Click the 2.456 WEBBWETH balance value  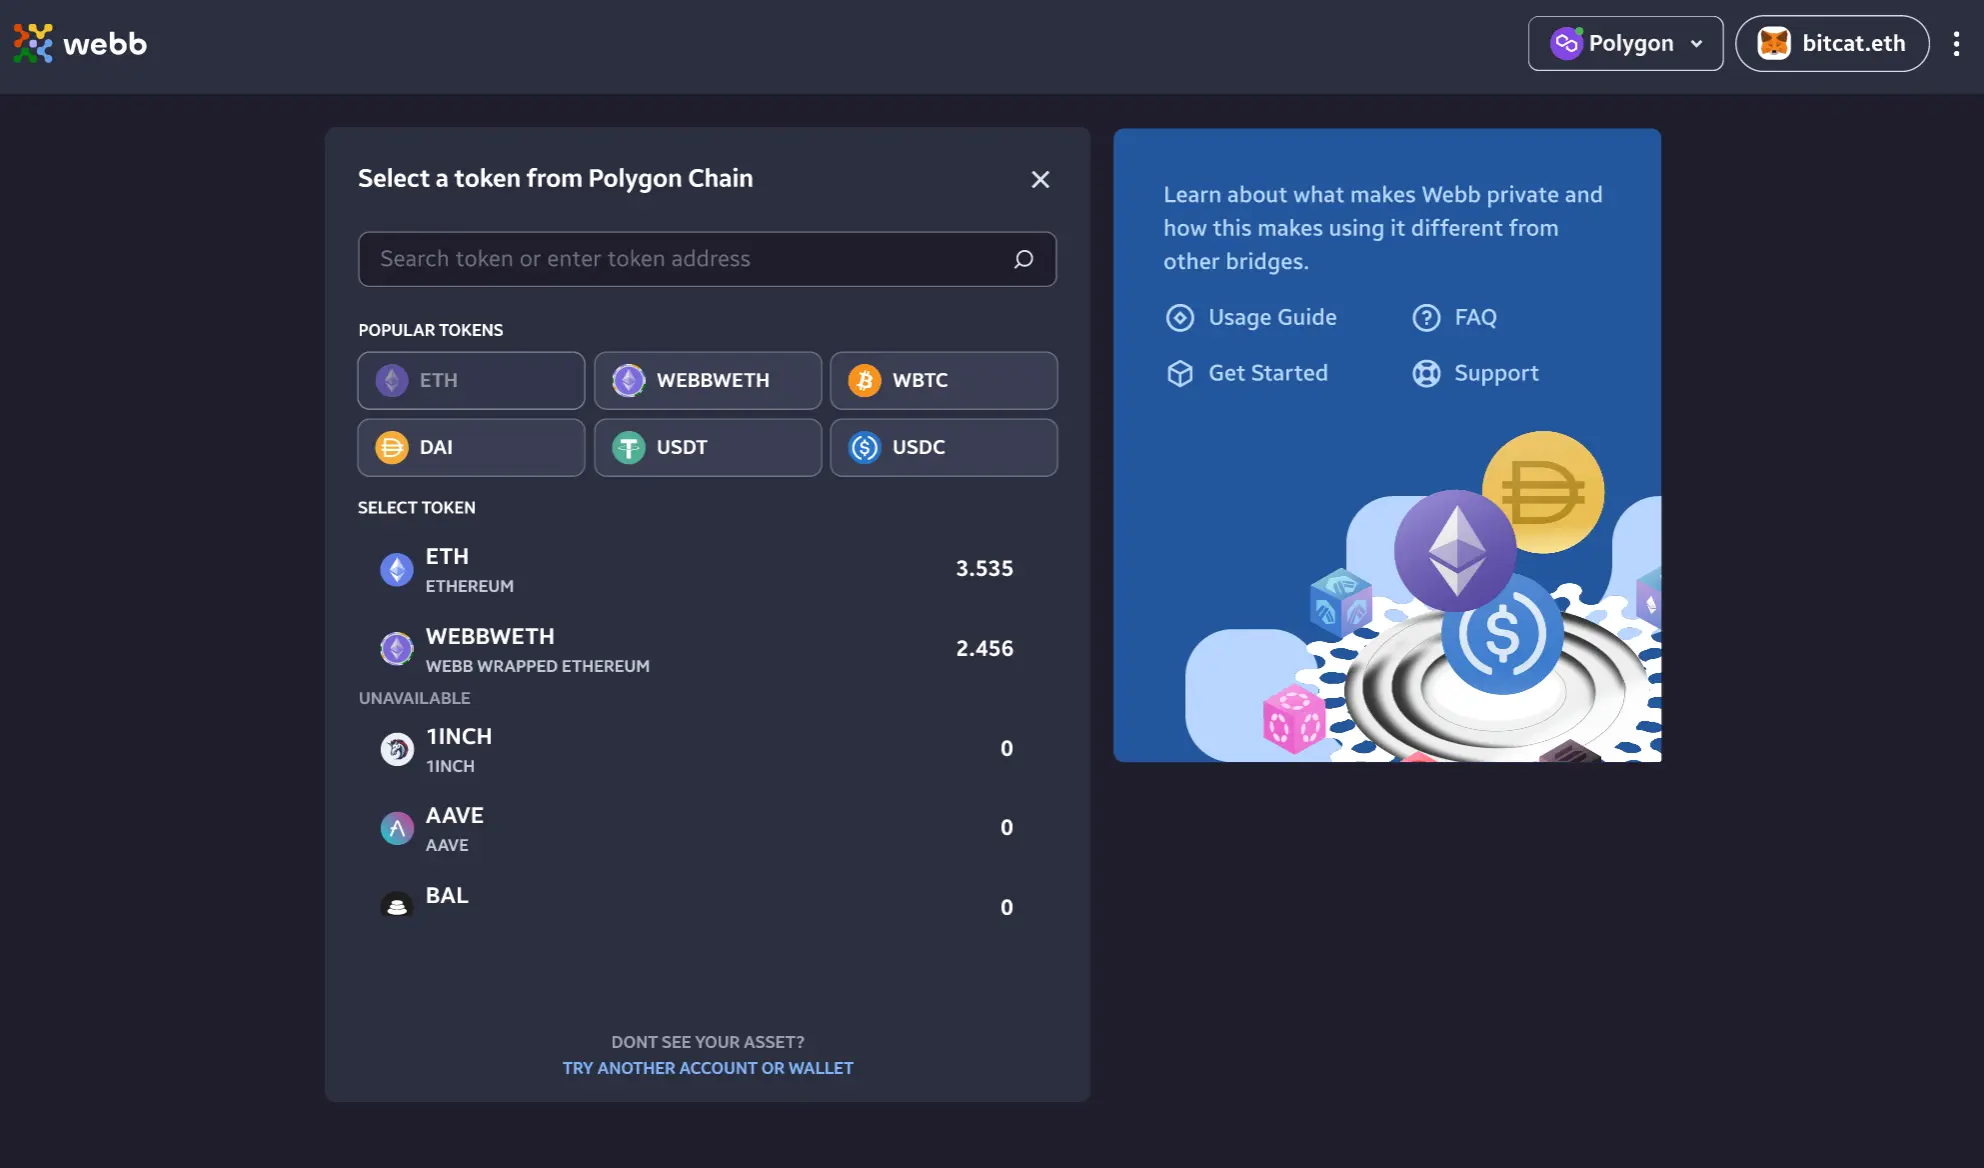(x=984, y=648)
